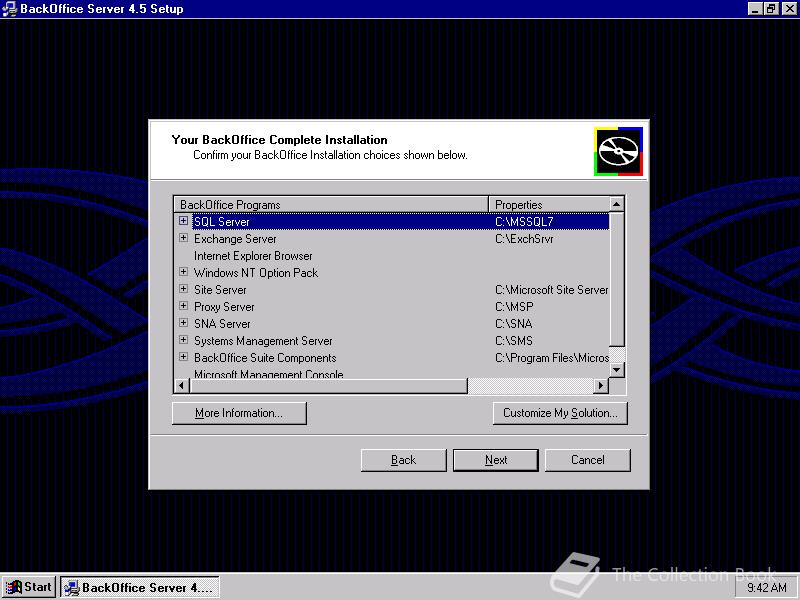800x600 pixels.
Task: Click the vertical scrollbar up arrow
Action: (x=616, y=205)
